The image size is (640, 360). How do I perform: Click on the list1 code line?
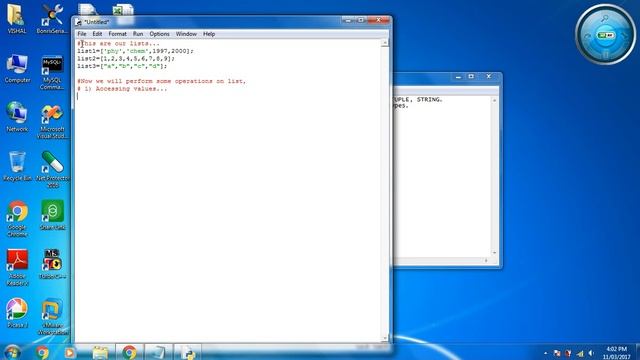point(135,51)
